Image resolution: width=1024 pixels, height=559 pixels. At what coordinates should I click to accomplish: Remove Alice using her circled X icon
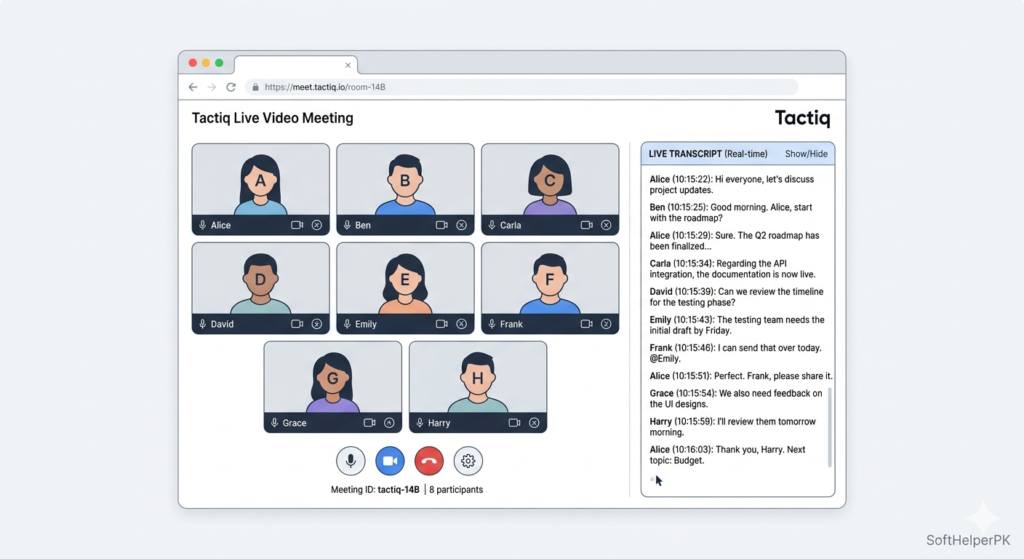click(x=317, y=225)
